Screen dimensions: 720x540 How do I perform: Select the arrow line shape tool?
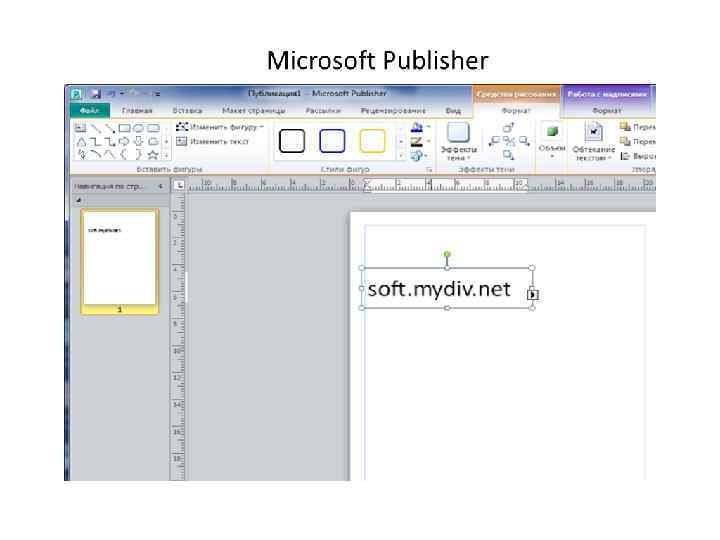(110, 128)
